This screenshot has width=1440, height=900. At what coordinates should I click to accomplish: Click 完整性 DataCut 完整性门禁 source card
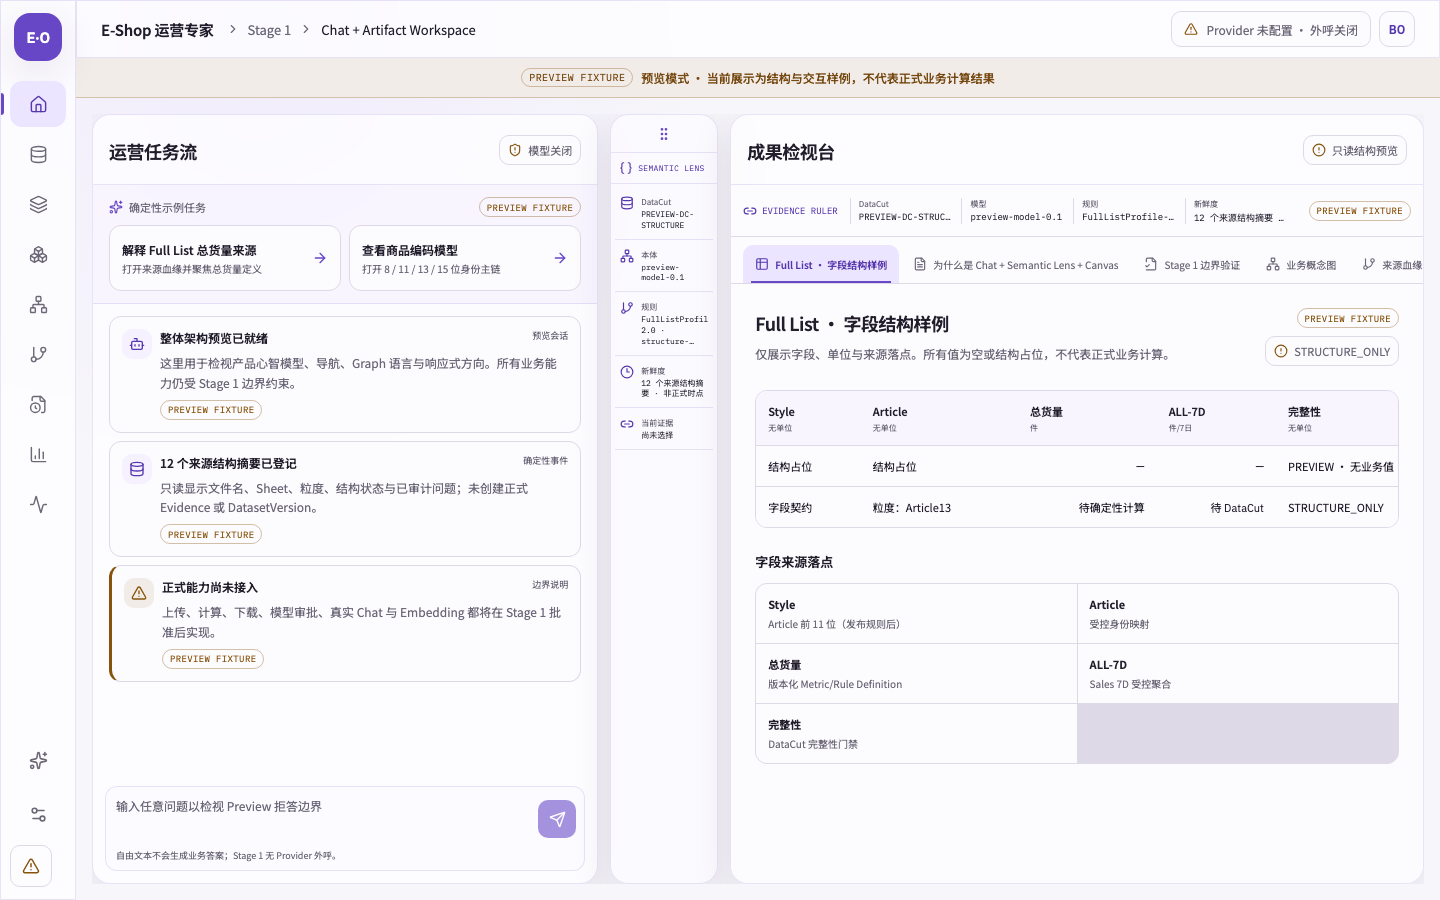(x=916, y=734)
